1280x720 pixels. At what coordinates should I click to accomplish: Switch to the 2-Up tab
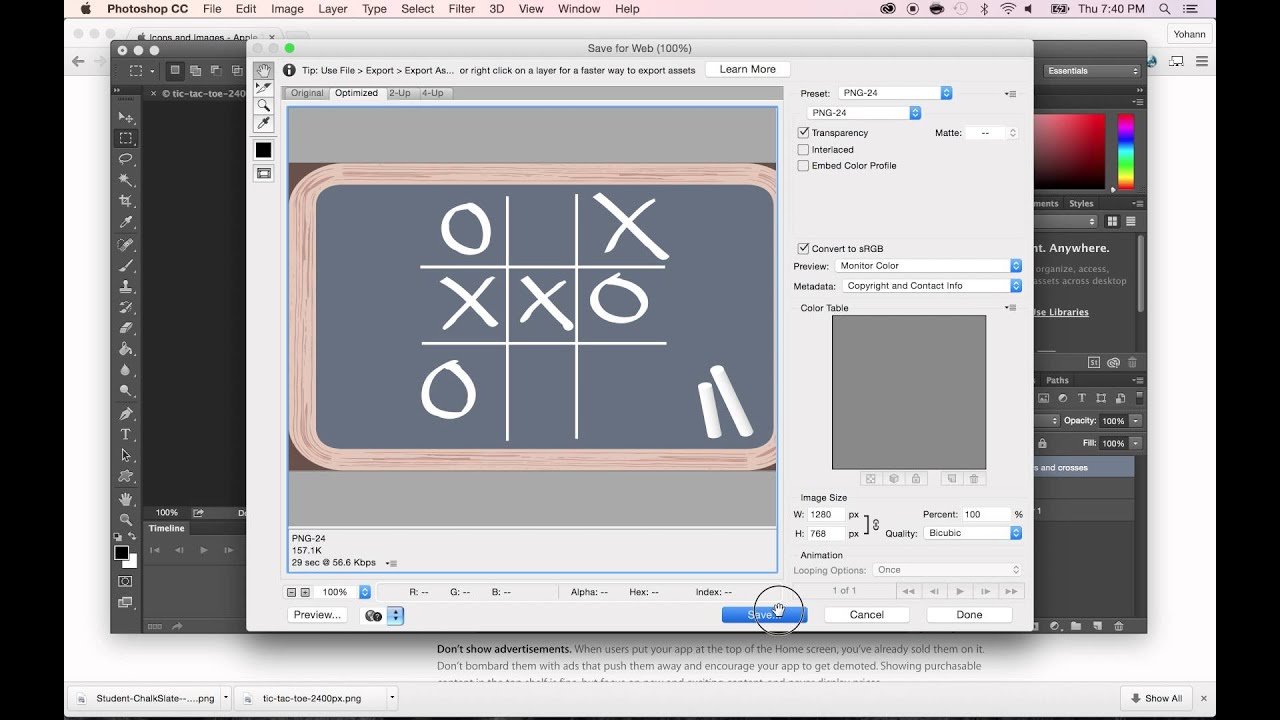pyautogui.click(x=400, y=93)
